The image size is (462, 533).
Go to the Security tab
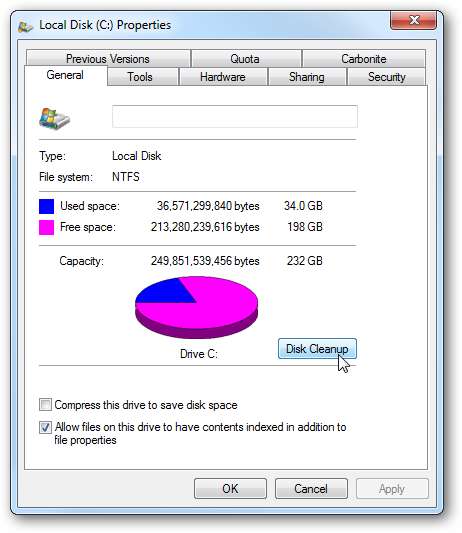[x=386, y=77]
